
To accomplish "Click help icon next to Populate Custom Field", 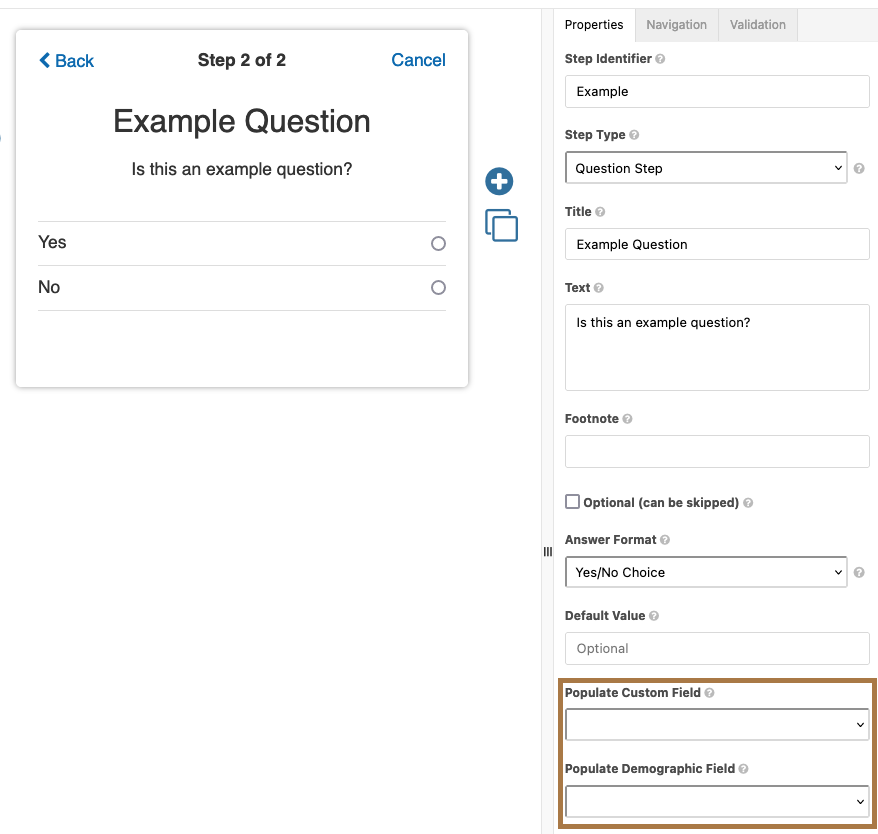I will click(x=709, y=693).
